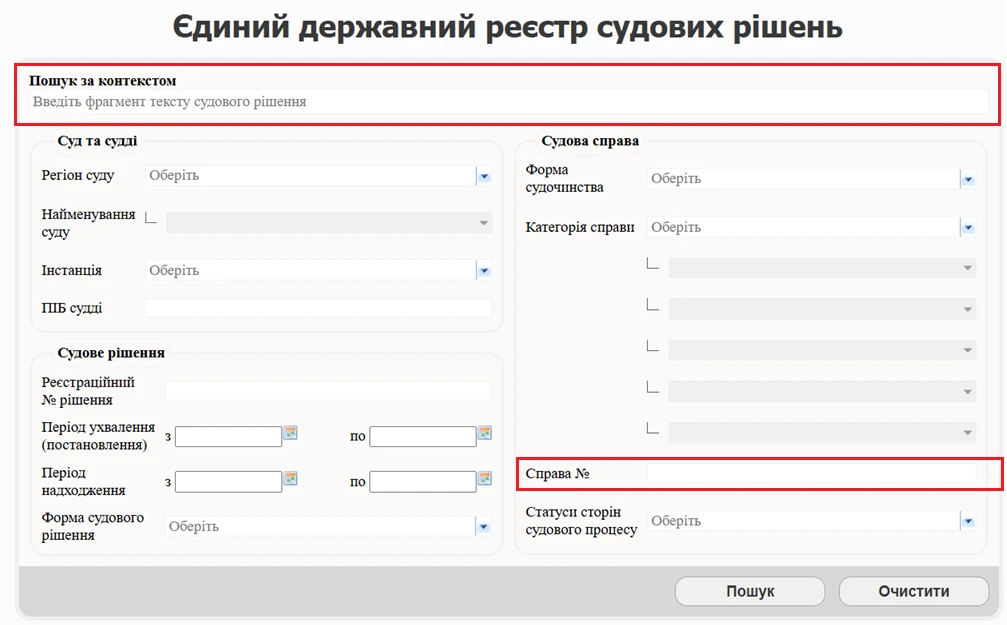Focus the Справа № input field

click(x=811, y=473)
